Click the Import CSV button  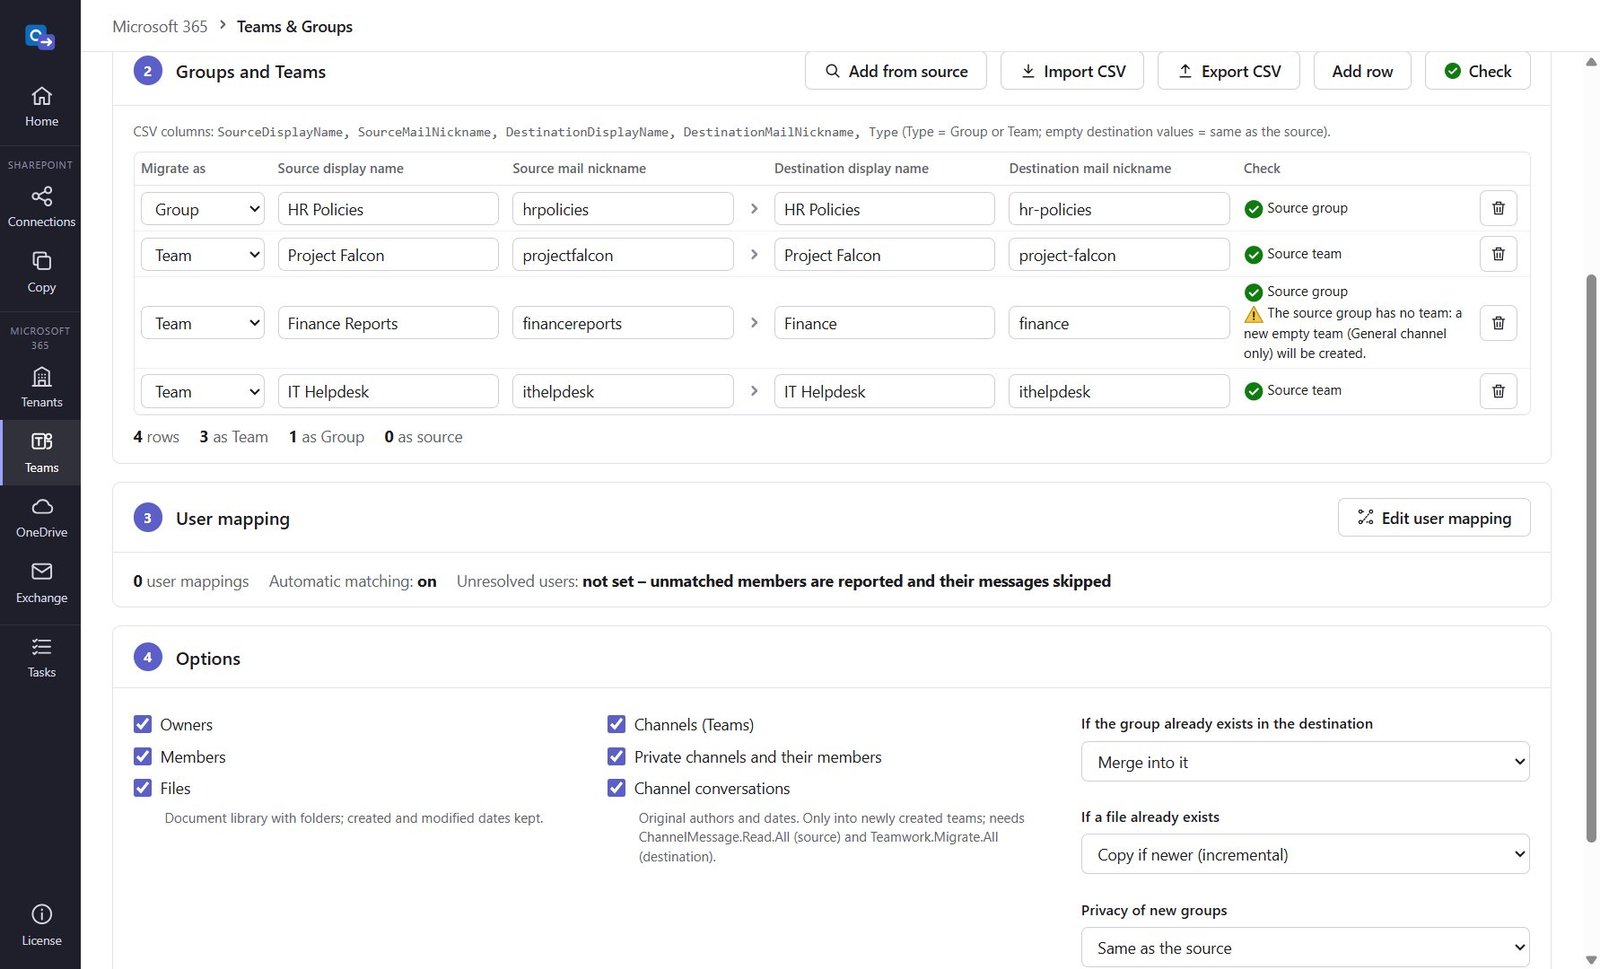pos(1072,71)
